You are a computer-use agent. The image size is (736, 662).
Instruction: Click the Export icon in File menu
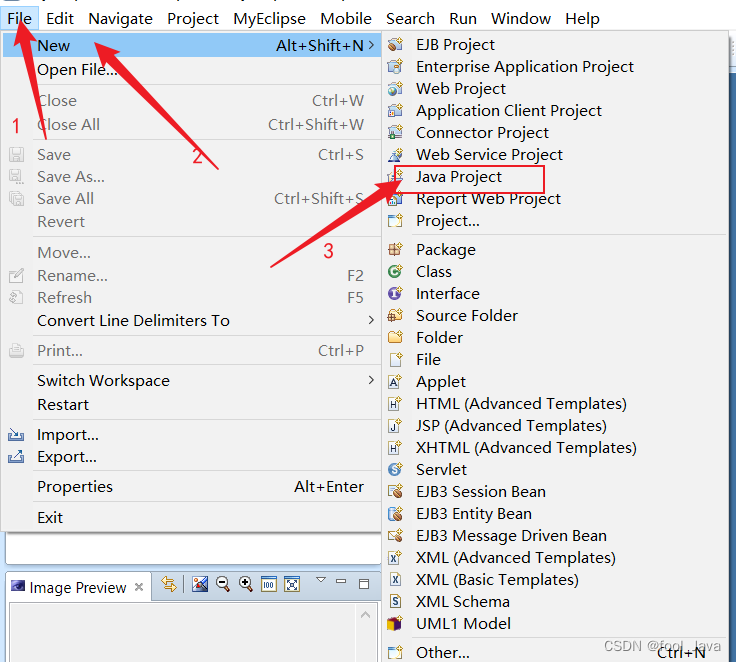point(16,456)
